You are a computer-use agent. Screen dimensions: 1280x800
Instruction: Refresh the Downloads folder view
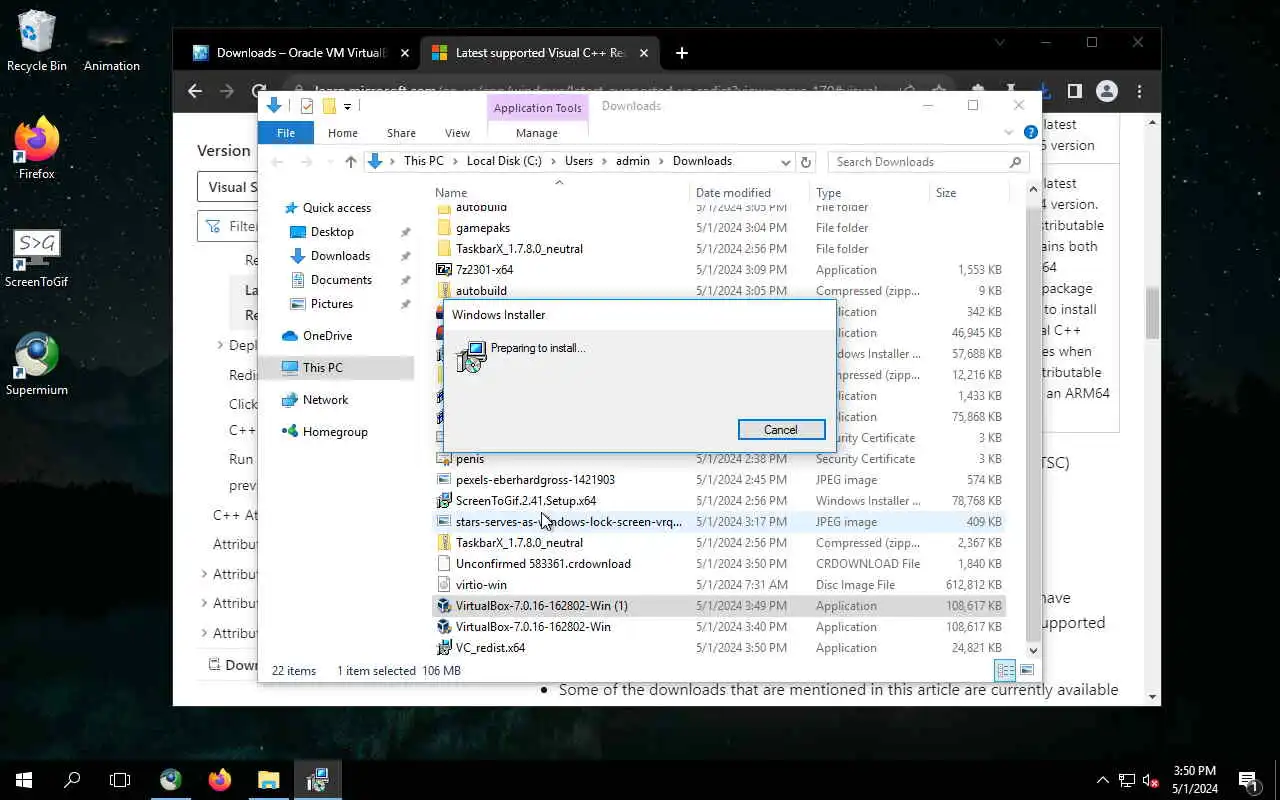pos(806,161)
